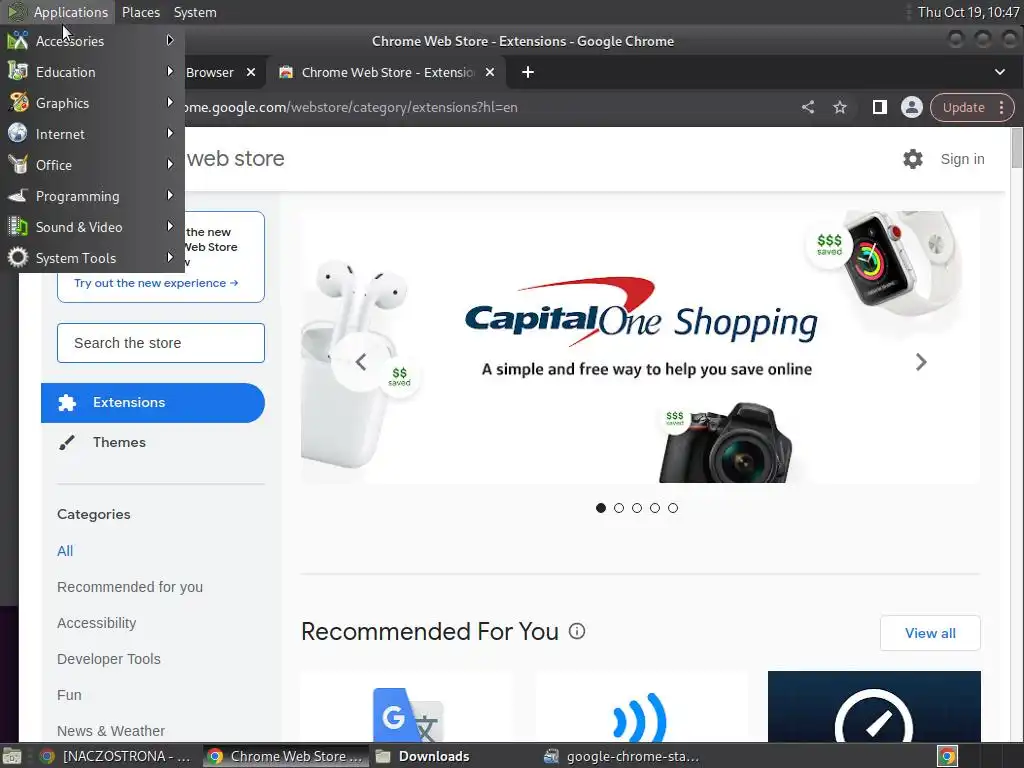1024x768 pixels.
Task: Choose the Accessibility category
Action: [96, 622]
